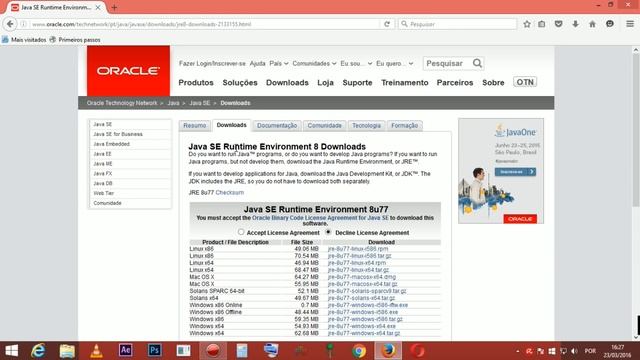Open a new tab with the plus button
The width and height of the screenshot is (640, 360).
point(114,7)
